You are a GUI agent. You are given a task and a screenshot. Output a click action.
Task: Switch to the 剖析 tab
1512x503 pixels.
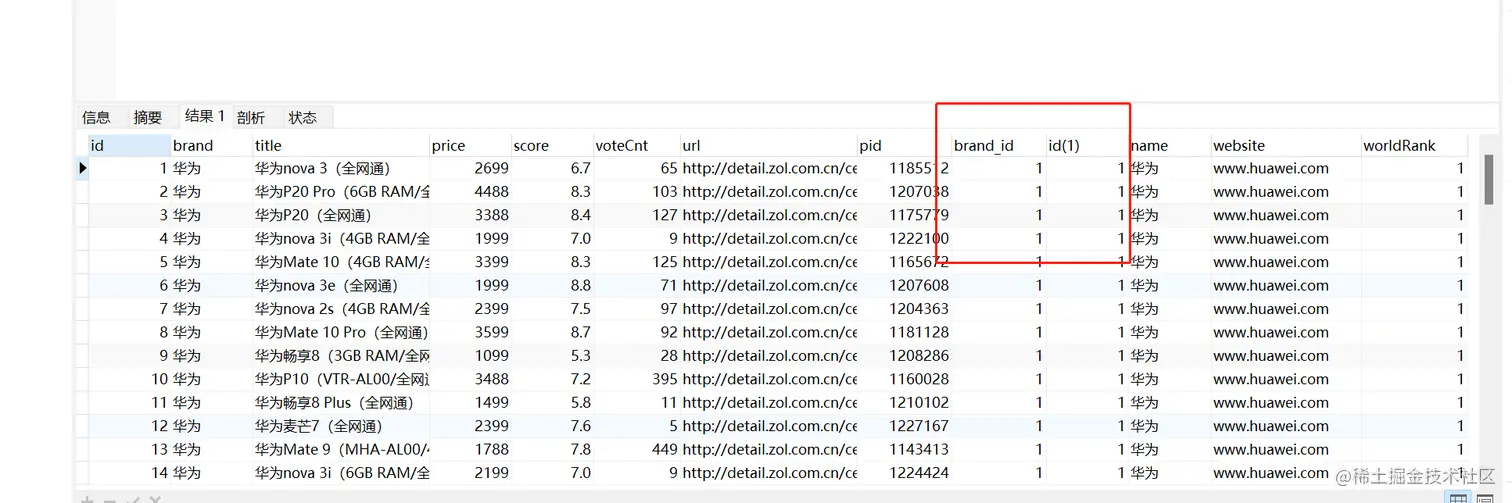(x=251, y=117)
